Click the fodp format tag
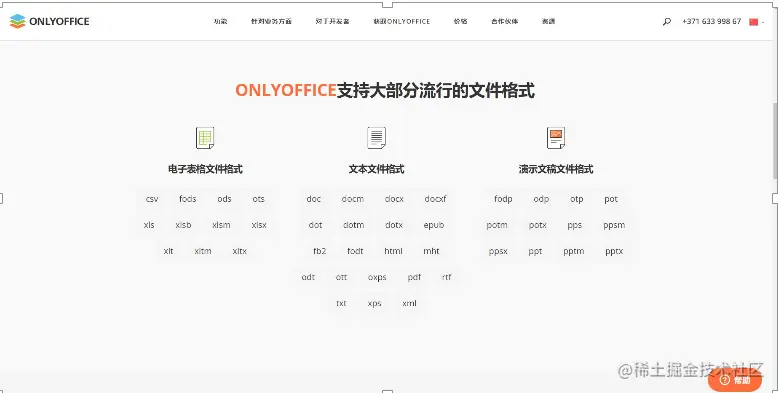Screen dimensions: 778x393 [503, 199]
